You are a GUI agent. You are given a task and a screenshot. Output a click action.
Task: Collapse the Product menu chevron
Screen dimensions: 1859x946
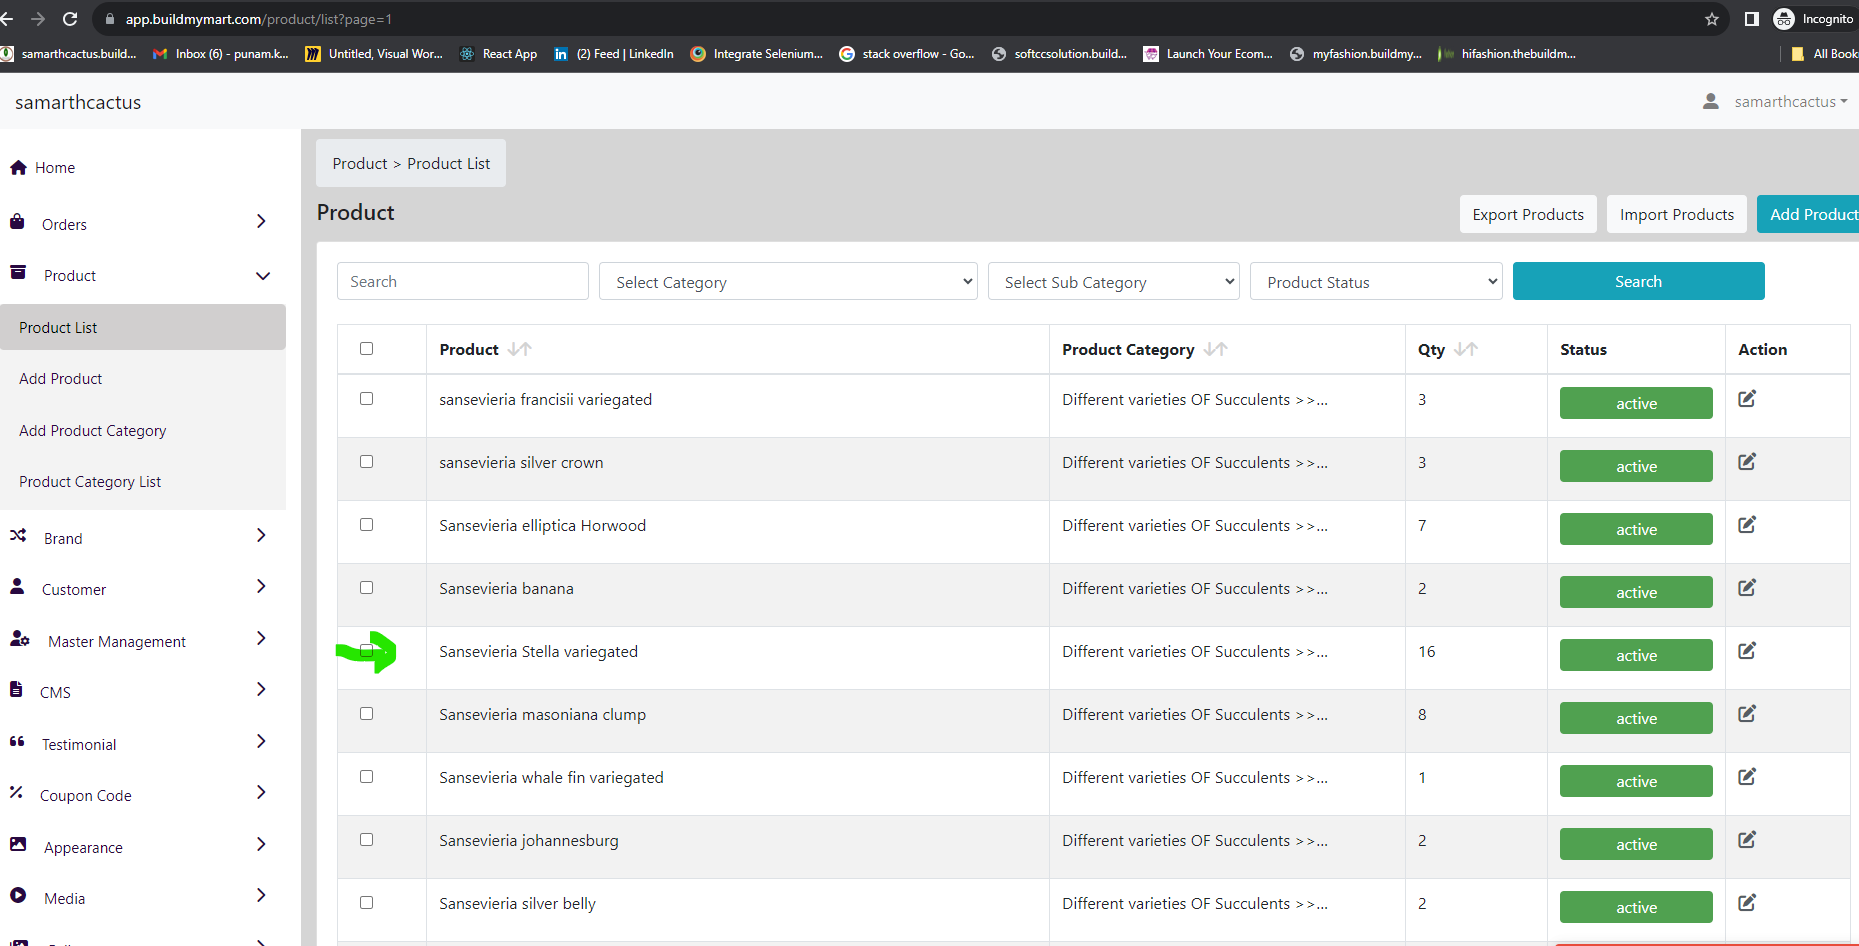(x=263, y=276)
